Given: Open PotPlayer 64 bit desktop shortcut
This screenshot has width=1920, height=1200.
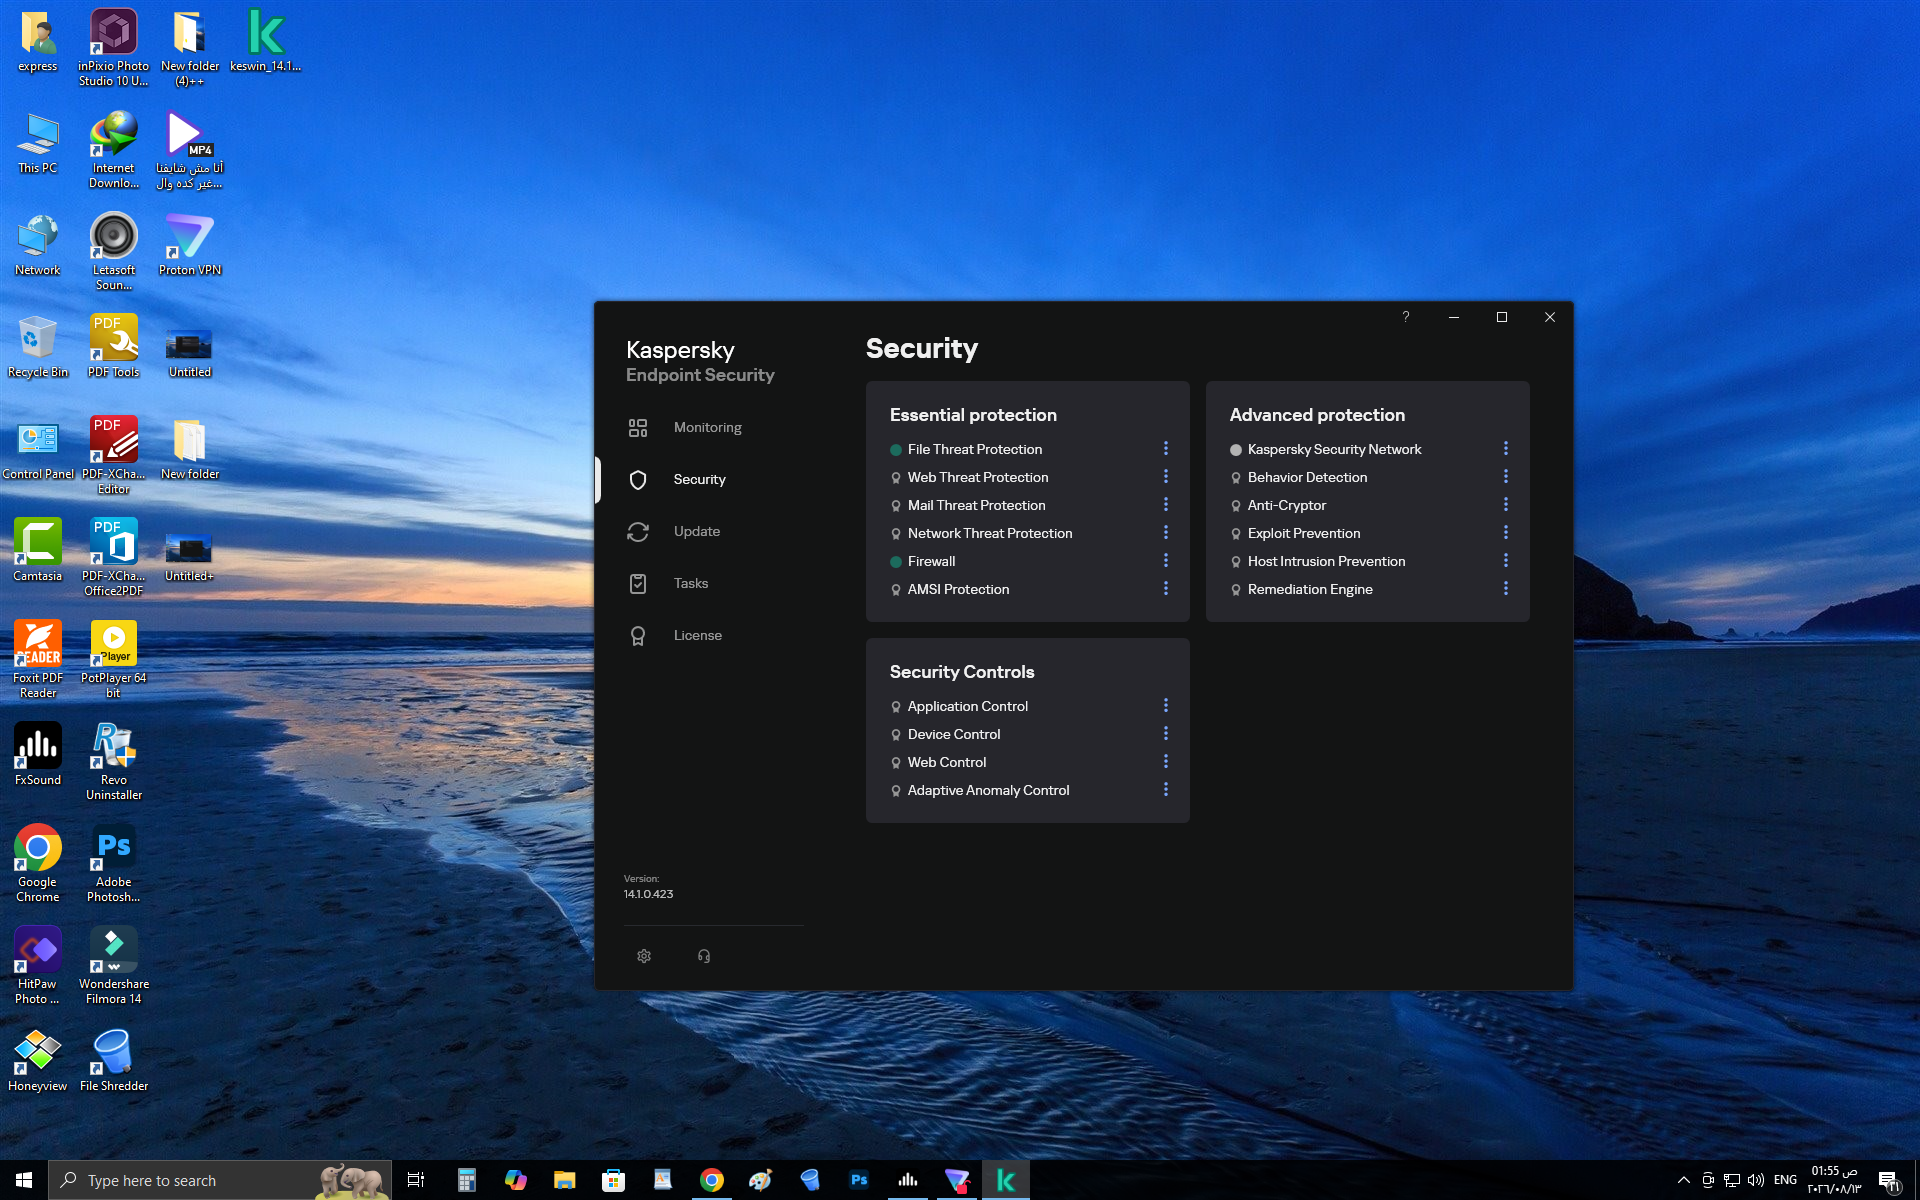Looking at the screenshot, I should tap(114, 659).
